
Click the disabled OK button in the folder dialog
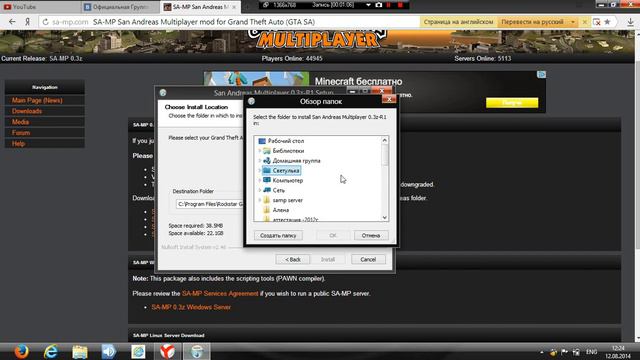tap(333, 236)
